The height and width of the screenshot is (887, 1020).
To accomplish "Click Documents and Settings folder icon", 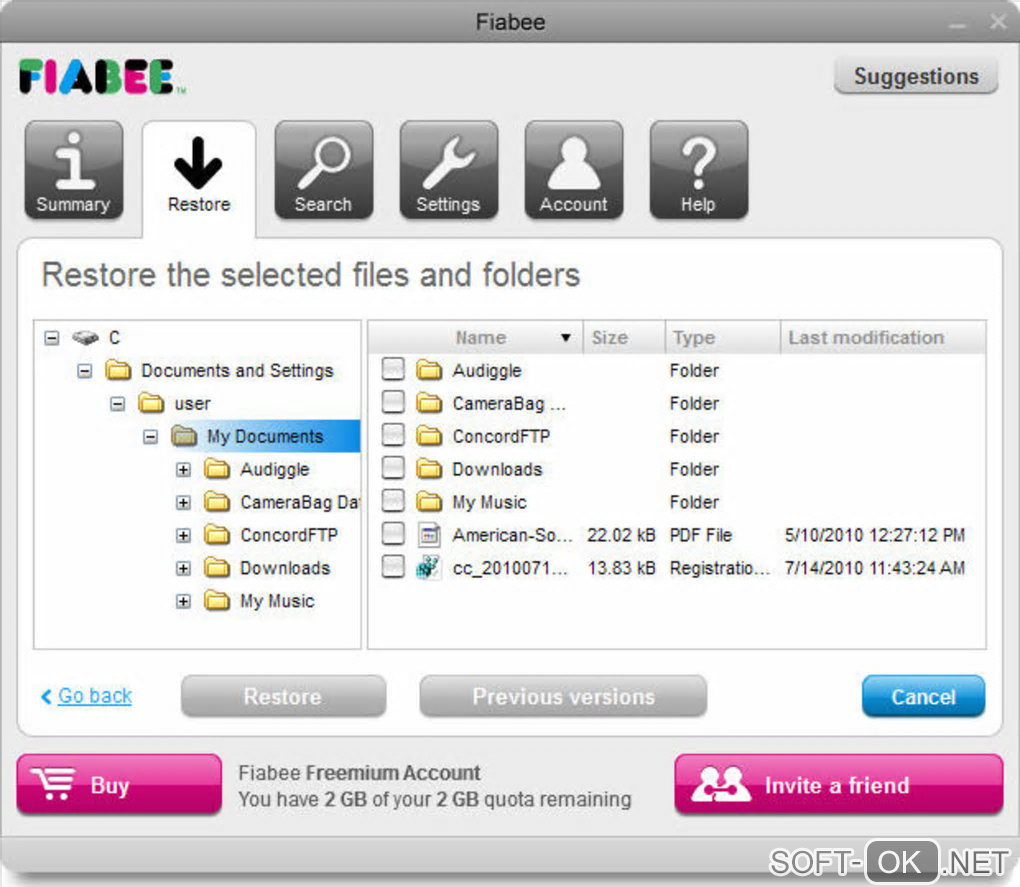I will click(118, 370).
